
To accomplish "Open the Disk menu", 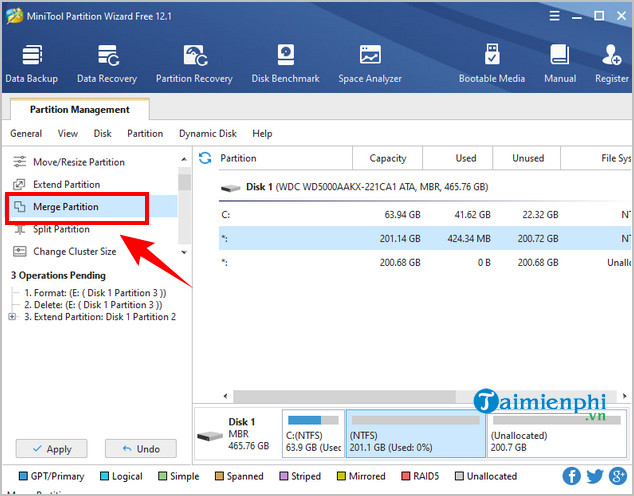I will click(102, 133).
